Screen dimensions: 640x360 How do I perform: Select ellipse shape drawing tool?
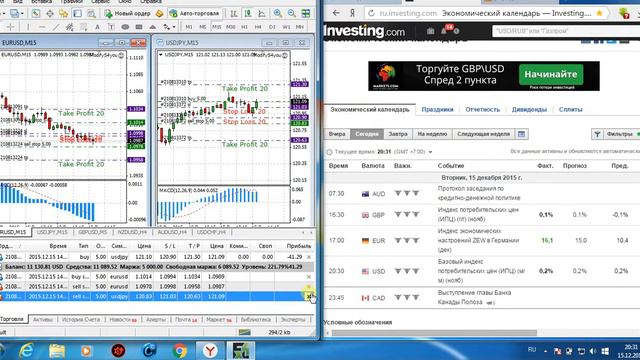(125, 27)
